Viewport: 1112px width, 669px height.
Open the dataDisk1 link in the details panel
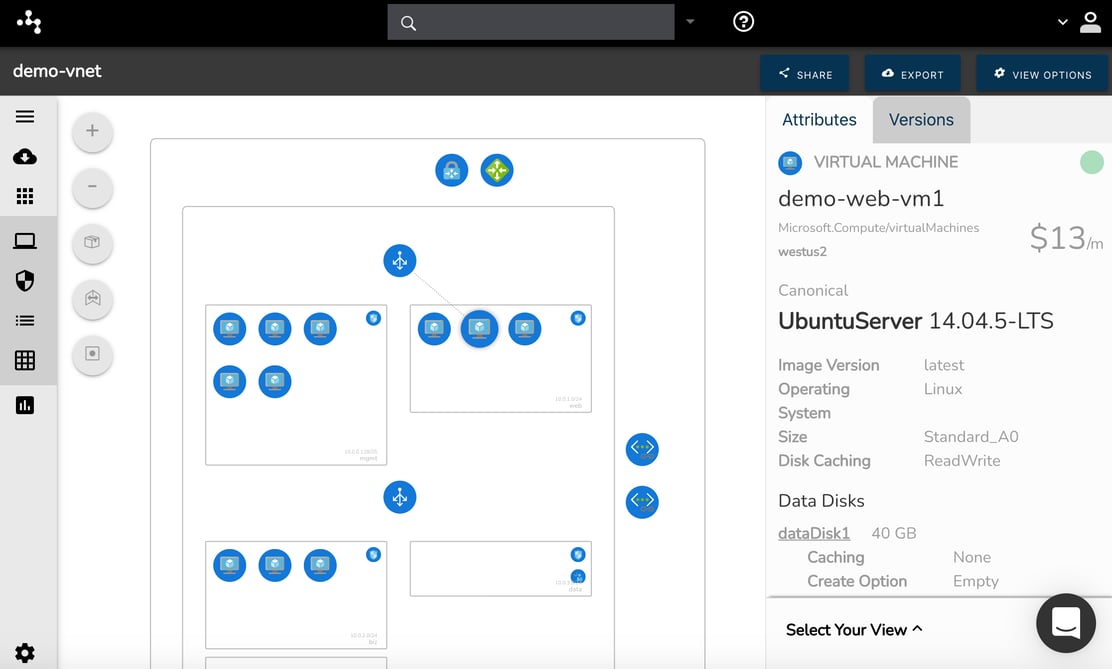[x=813, y=533]
